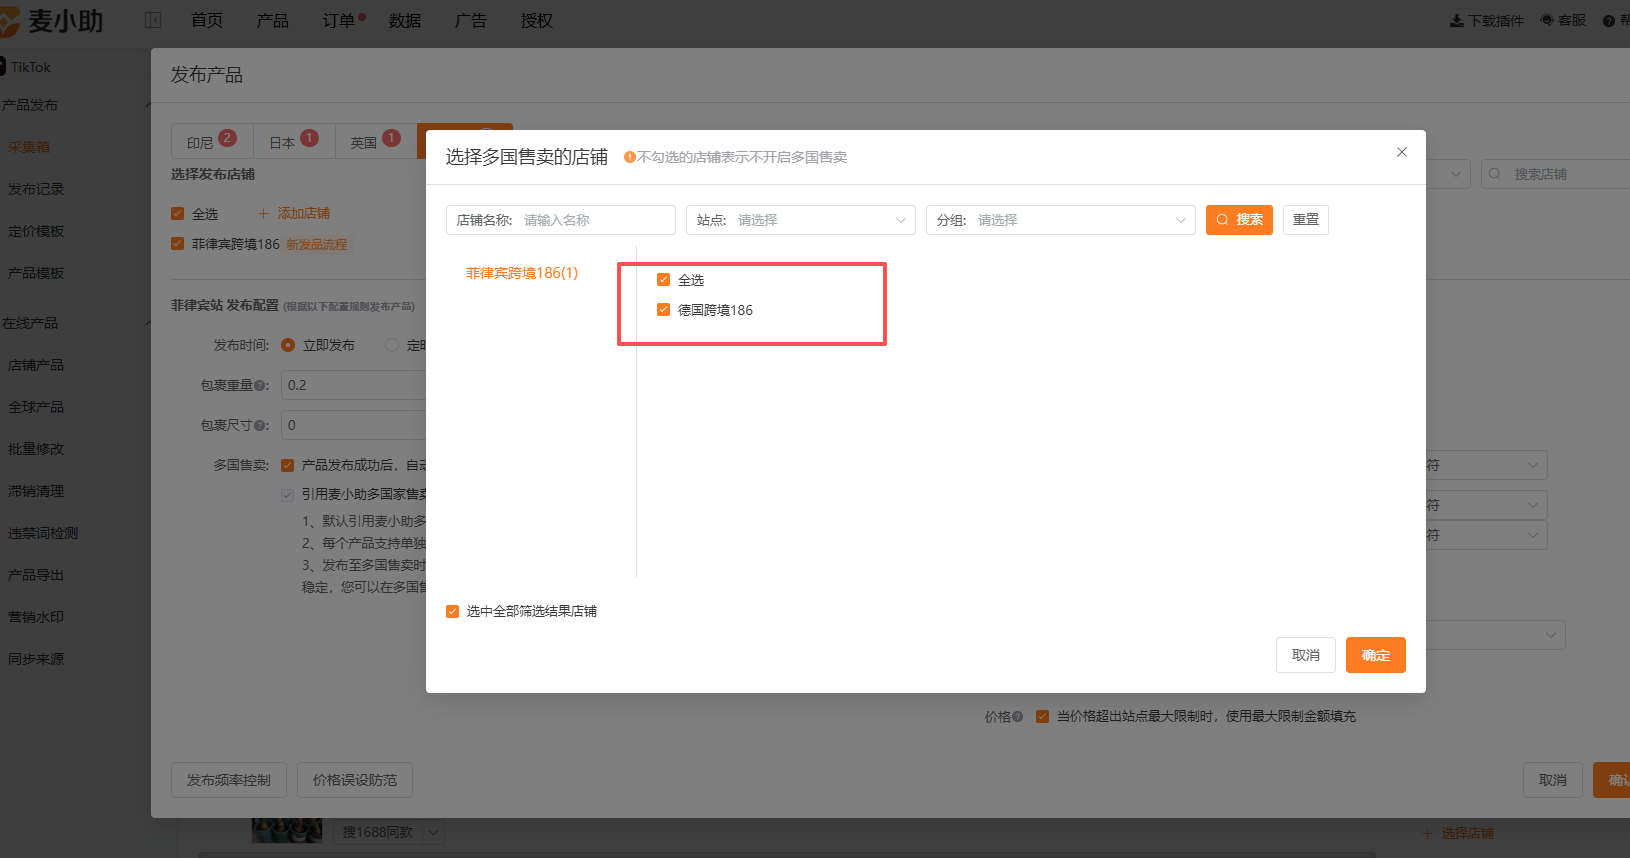
Task: Collapse 在线产品 sidebar section
Action: click(x=147, y=323)
